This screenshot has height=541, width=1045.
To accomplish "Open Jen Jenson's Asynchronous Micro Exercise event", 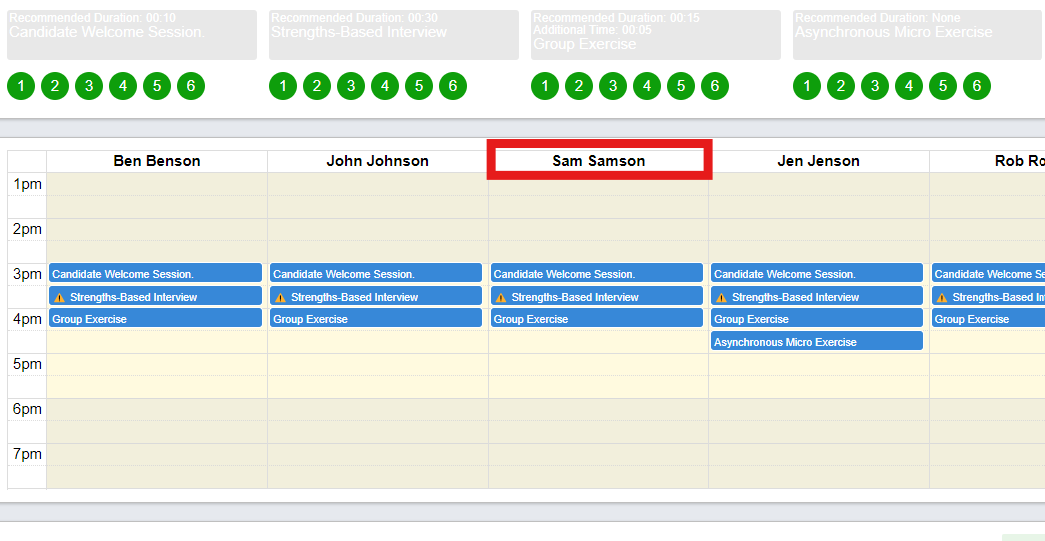I will [x=817, y=341].
